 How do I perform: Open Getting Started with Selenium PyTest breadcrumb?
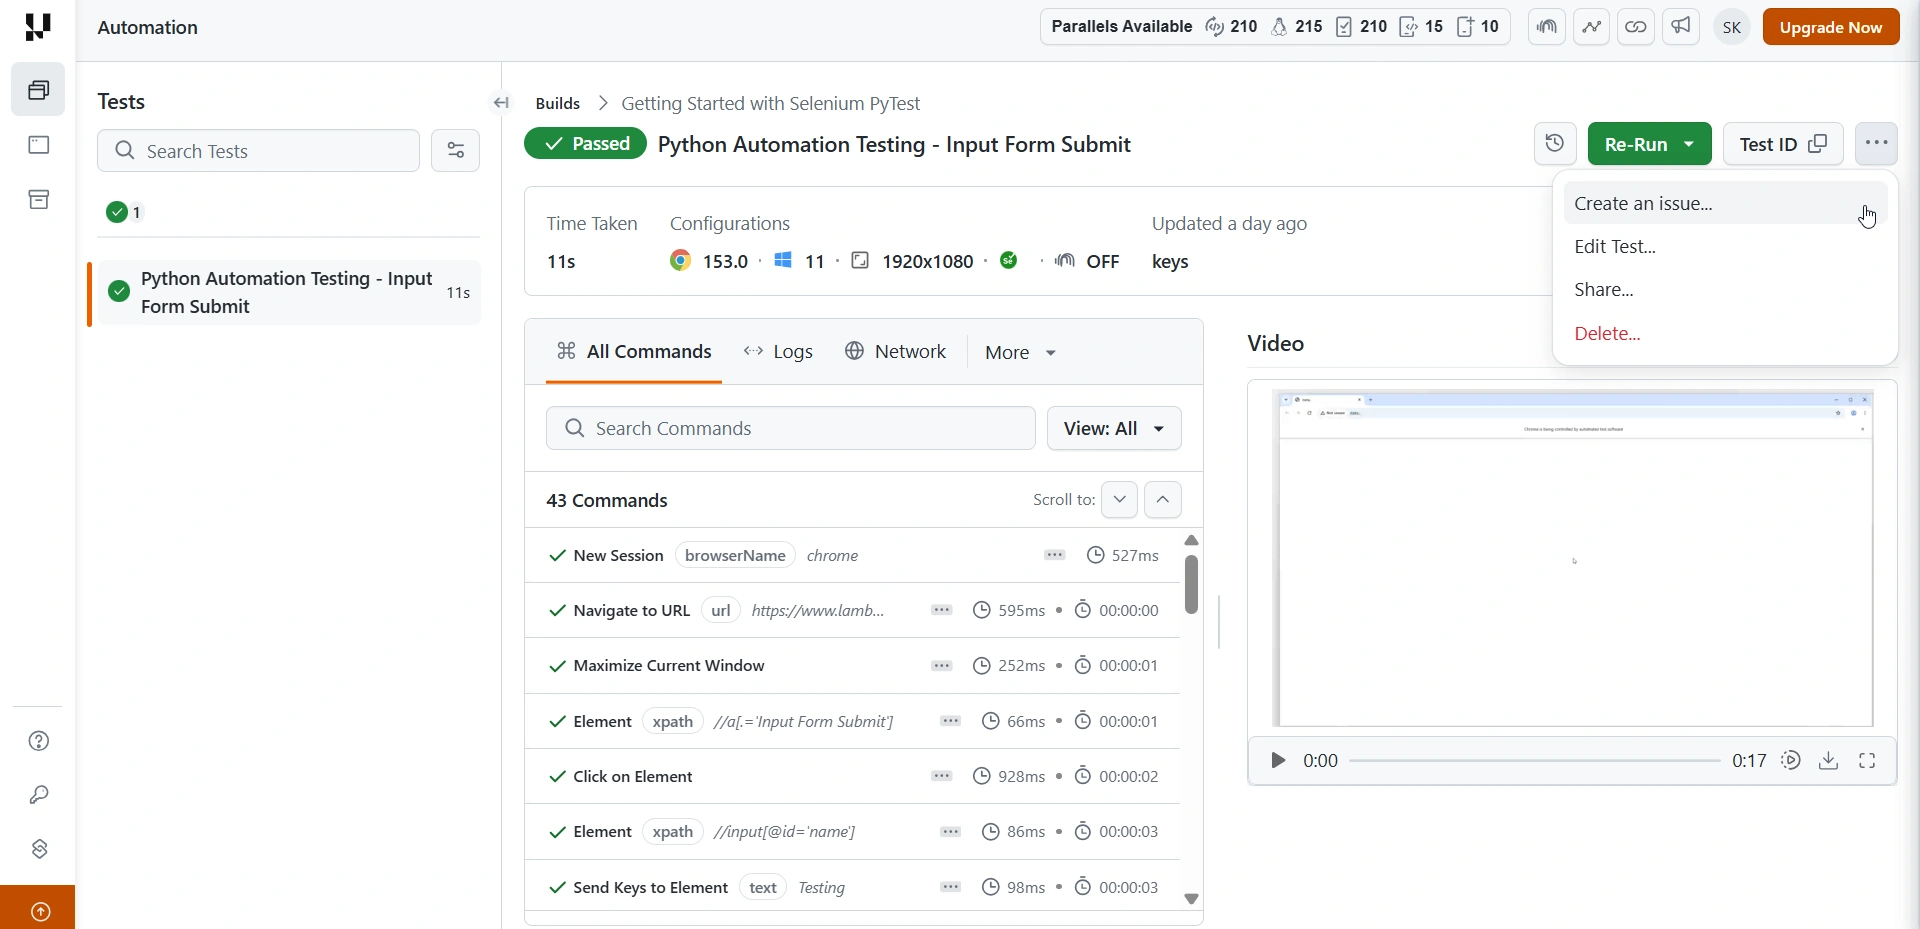pos(771,103)
